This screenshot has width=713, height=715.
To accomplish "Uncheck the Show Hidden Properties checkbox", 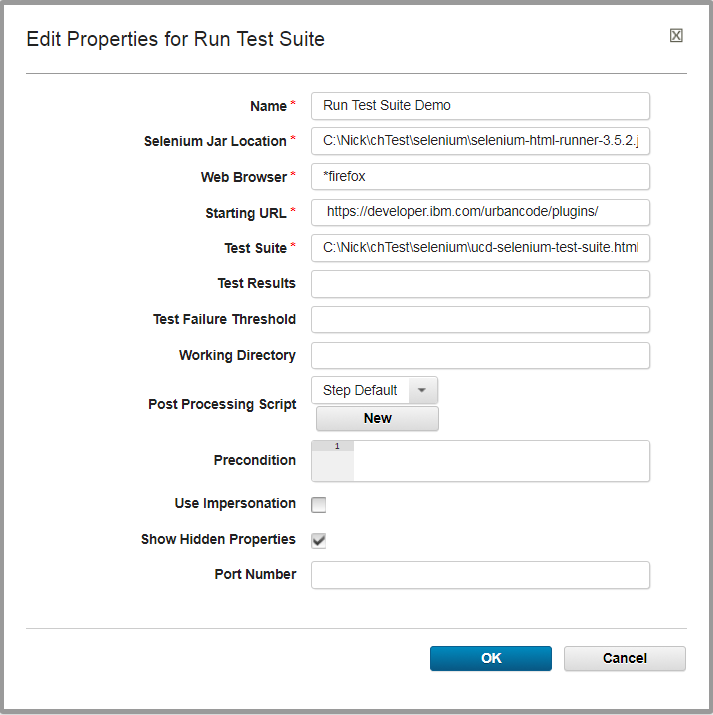I will 319,540.
